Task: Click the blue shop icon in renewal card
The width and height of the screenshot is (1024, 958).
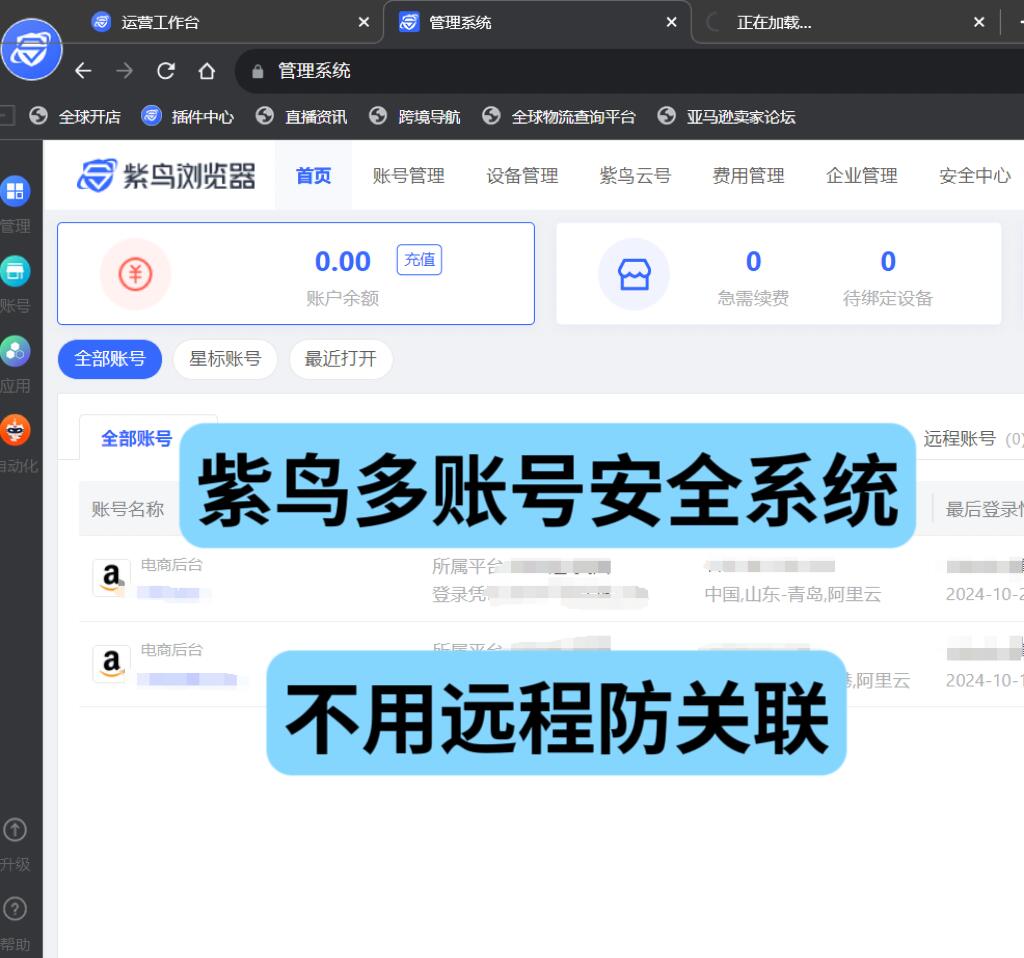Action: [x=634, y=274]
